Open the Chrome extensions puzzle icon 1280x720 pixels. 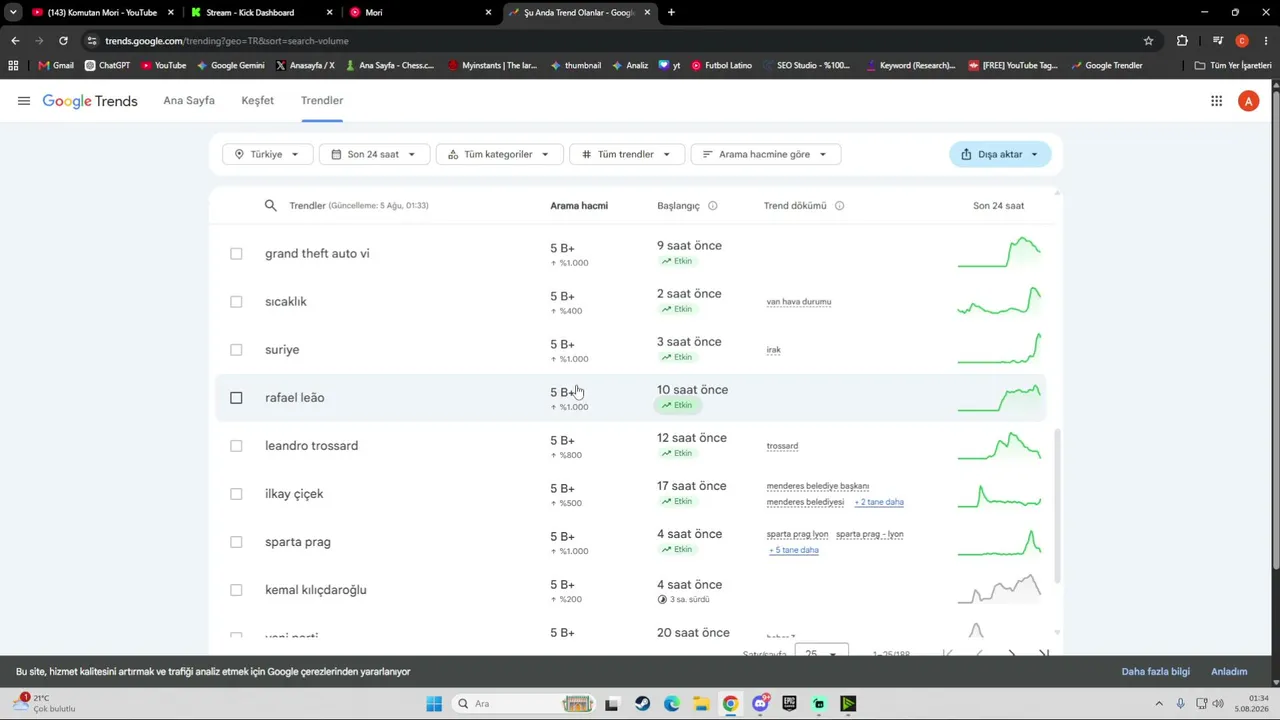(x=1182, y=41)
